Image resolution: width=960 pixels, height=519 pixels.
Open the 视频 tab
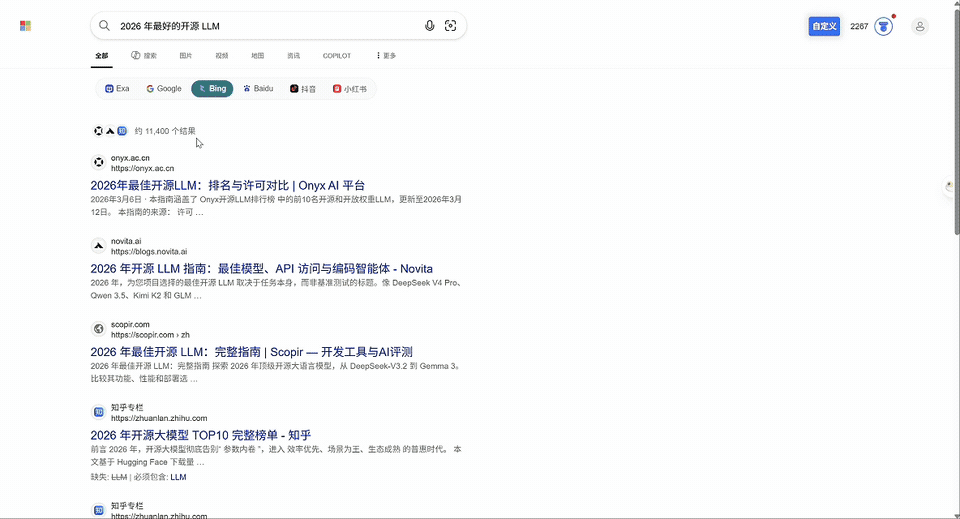[x=222, y=56]
